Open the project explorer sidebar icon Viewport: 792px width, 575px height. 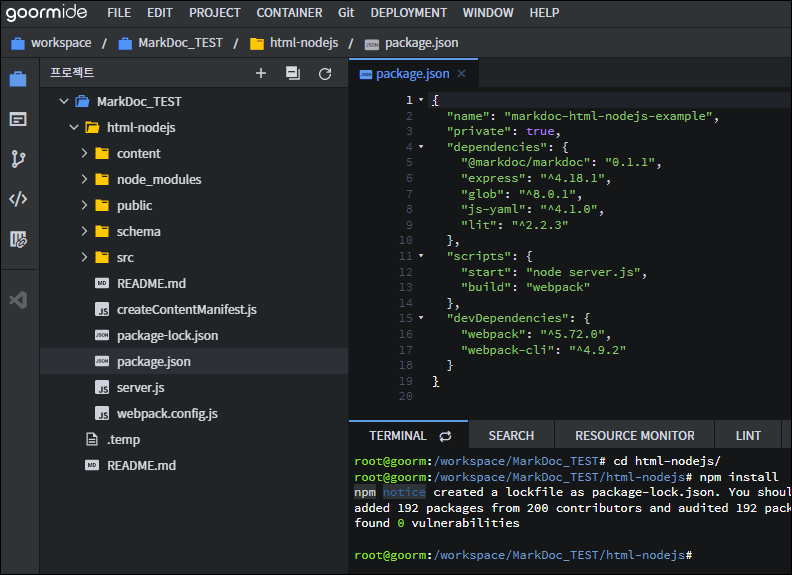point(18,79)
